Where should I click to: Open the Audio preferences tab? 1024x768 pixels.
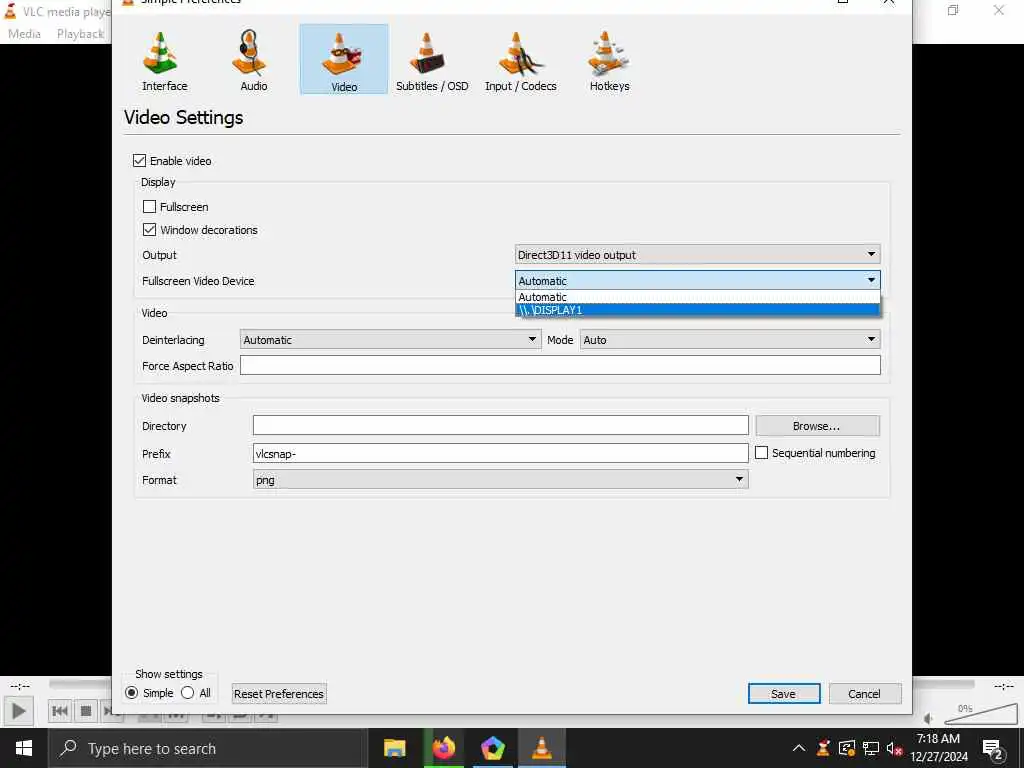253,60
